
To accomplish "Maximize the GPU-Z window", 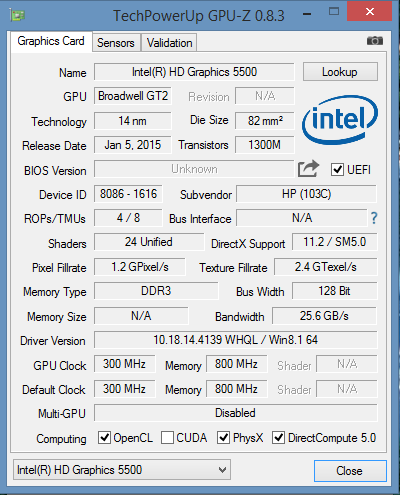I will (x=334, y=12).
